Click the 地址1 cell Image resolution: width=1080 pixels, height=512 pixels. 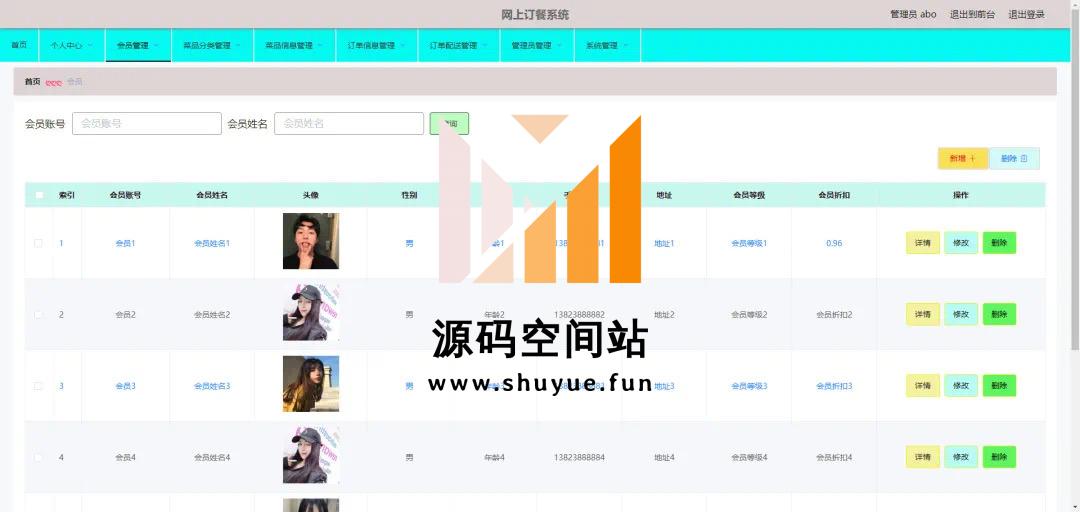point(664,243)
